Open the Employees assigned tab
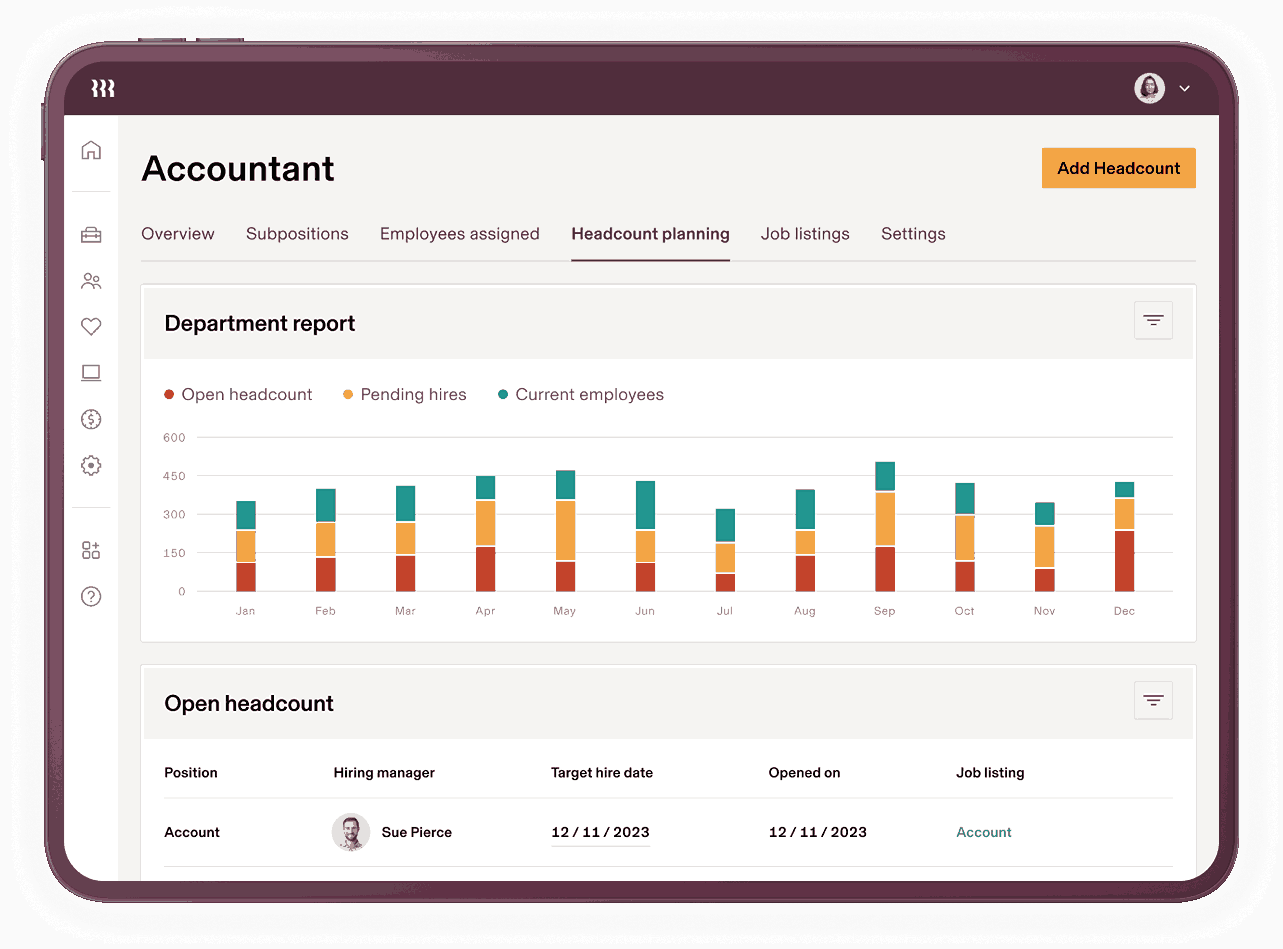Screen dimensions: 1283x949 (x=460, y=233)
